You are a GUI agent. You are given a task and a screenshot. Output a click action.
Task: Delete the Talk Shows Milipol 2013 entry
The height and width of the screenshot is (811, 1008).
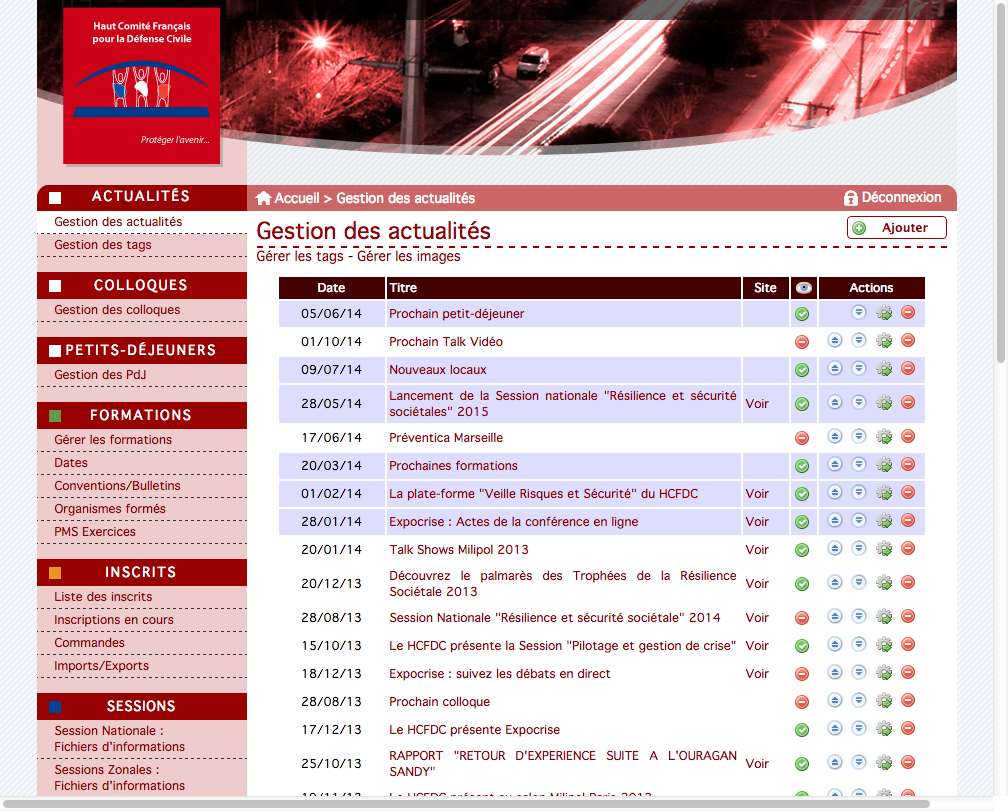click(908, 548)
